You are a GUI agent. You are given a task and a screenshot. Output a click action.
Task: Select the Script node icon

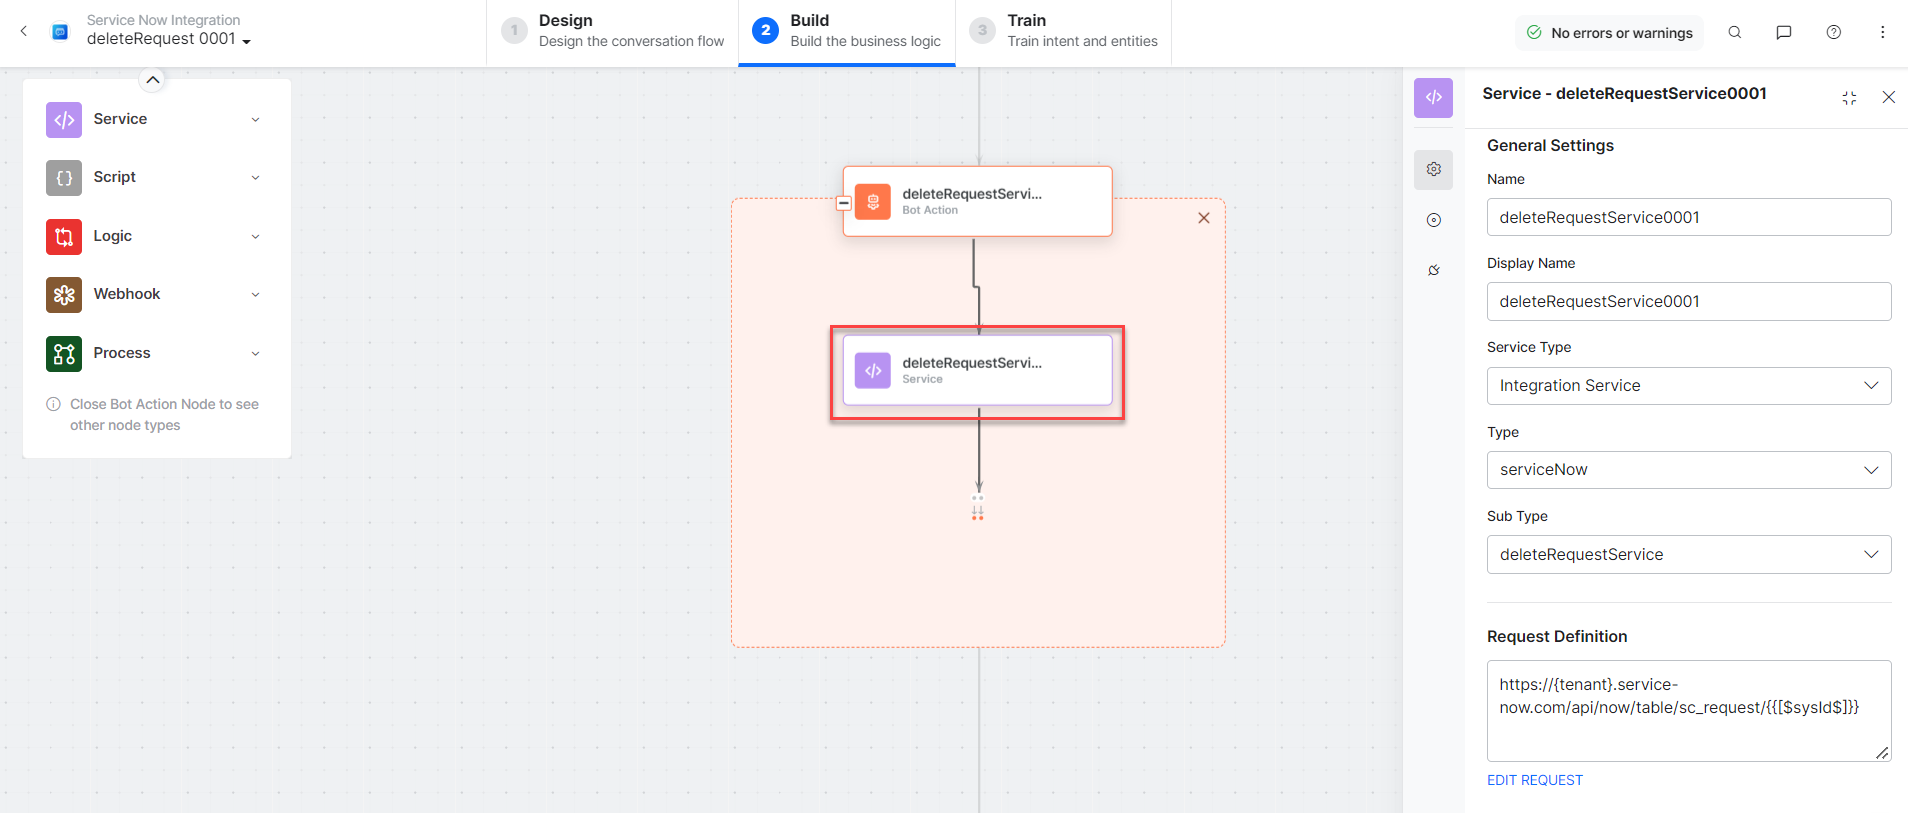(64, 178)
